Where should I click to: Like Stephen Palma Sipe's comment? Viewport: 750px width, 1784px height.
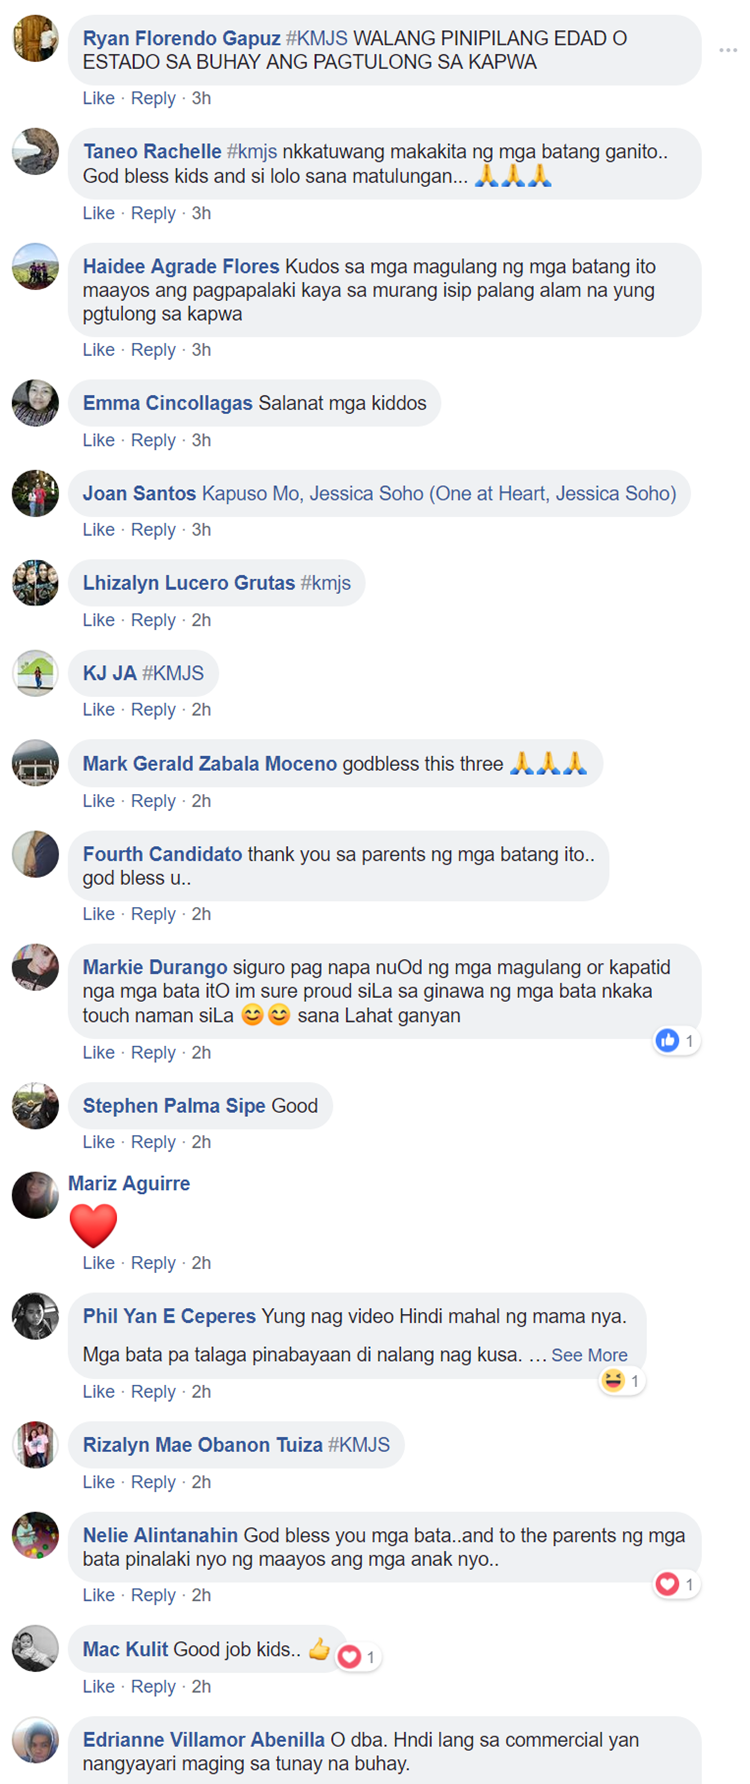tap(98, 1142)
